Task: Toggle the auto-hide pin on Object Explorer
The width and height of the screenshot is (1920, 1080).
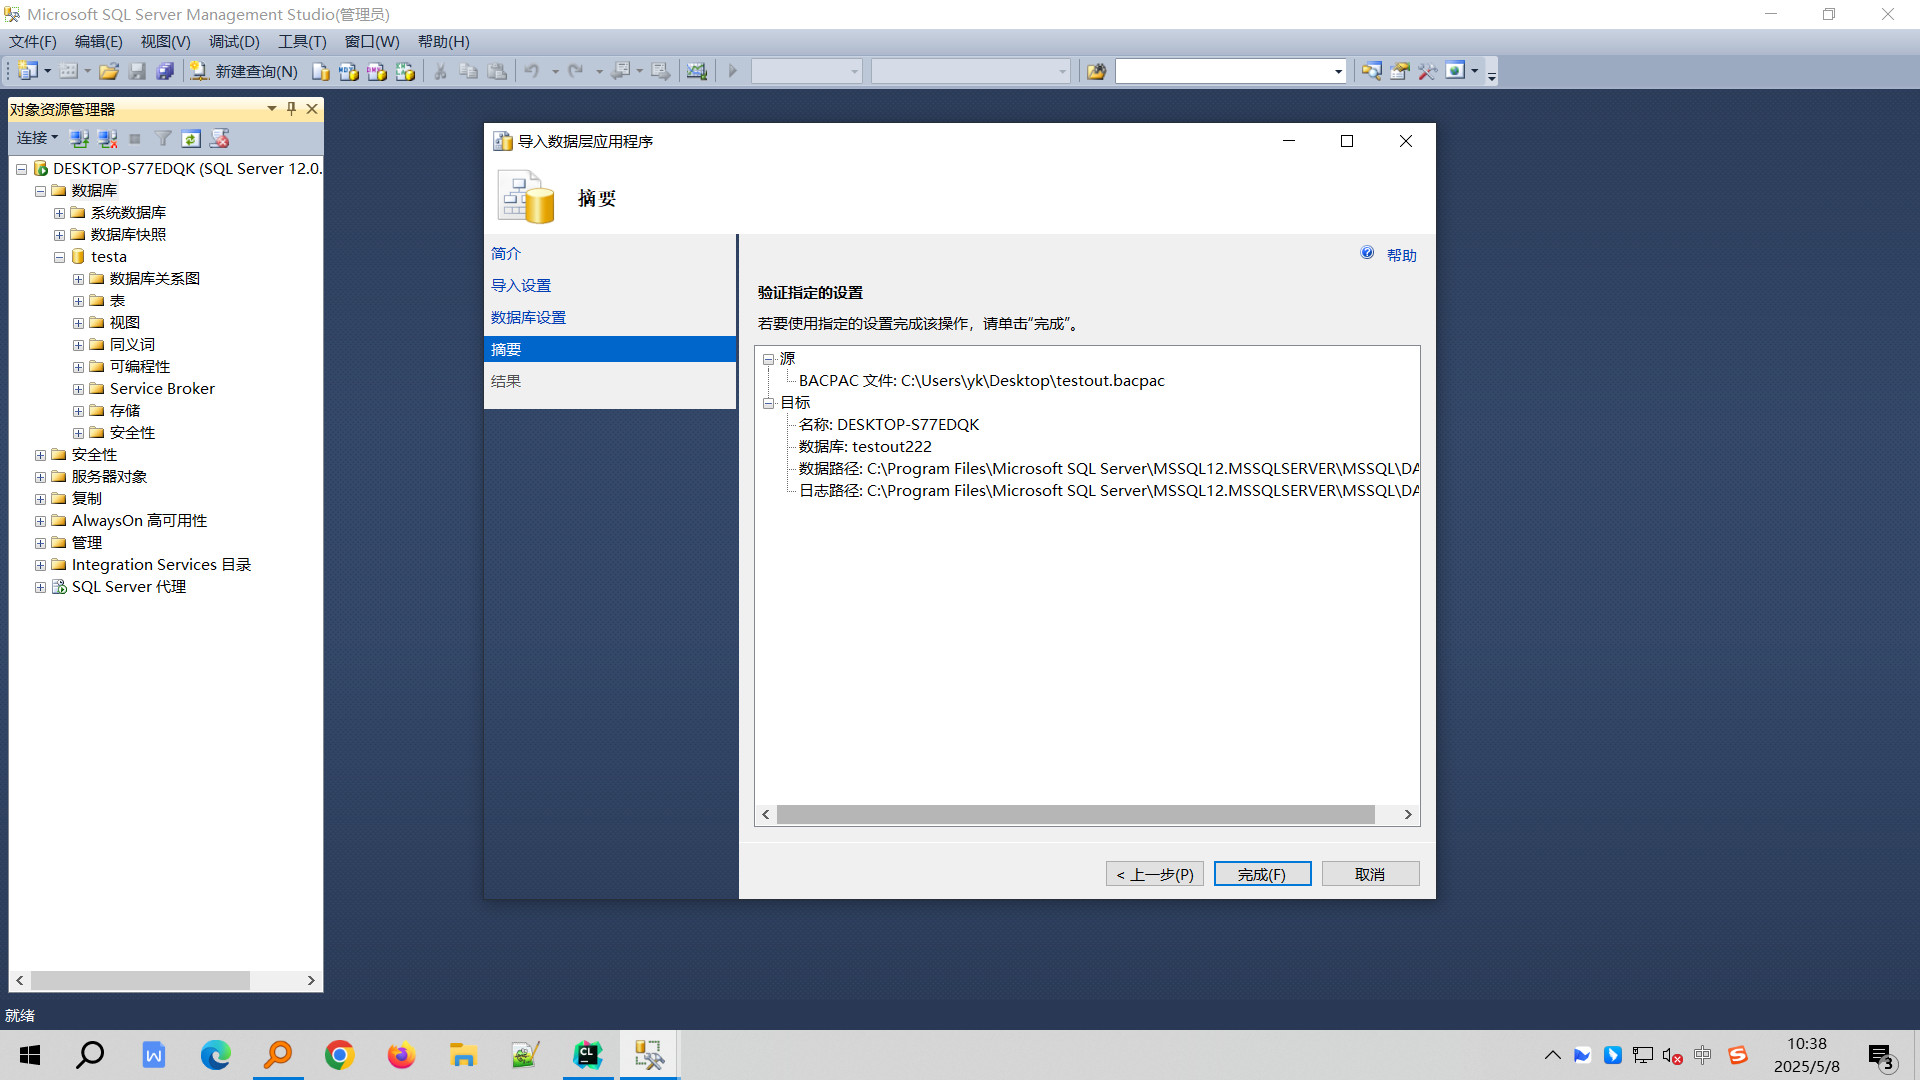Action: click(290, 109)
